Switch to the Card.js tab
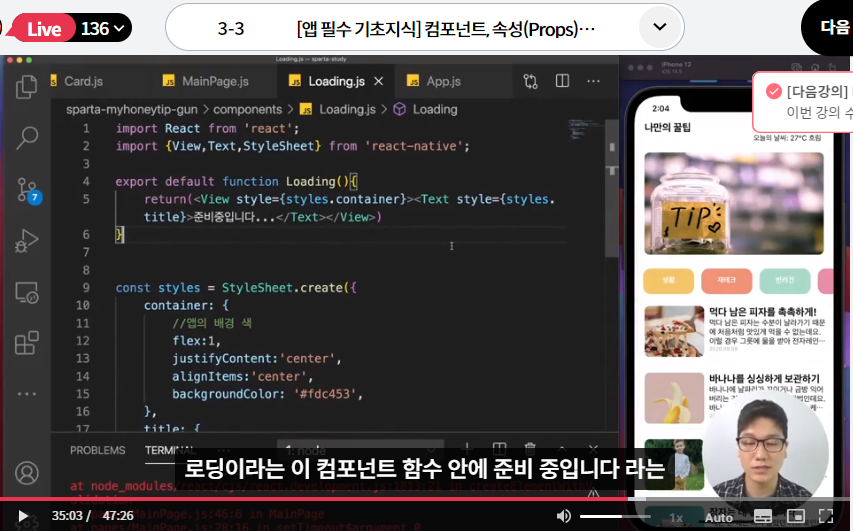This screenshot has width=853, height=531. pyautogui.click(x=82, y=81)
